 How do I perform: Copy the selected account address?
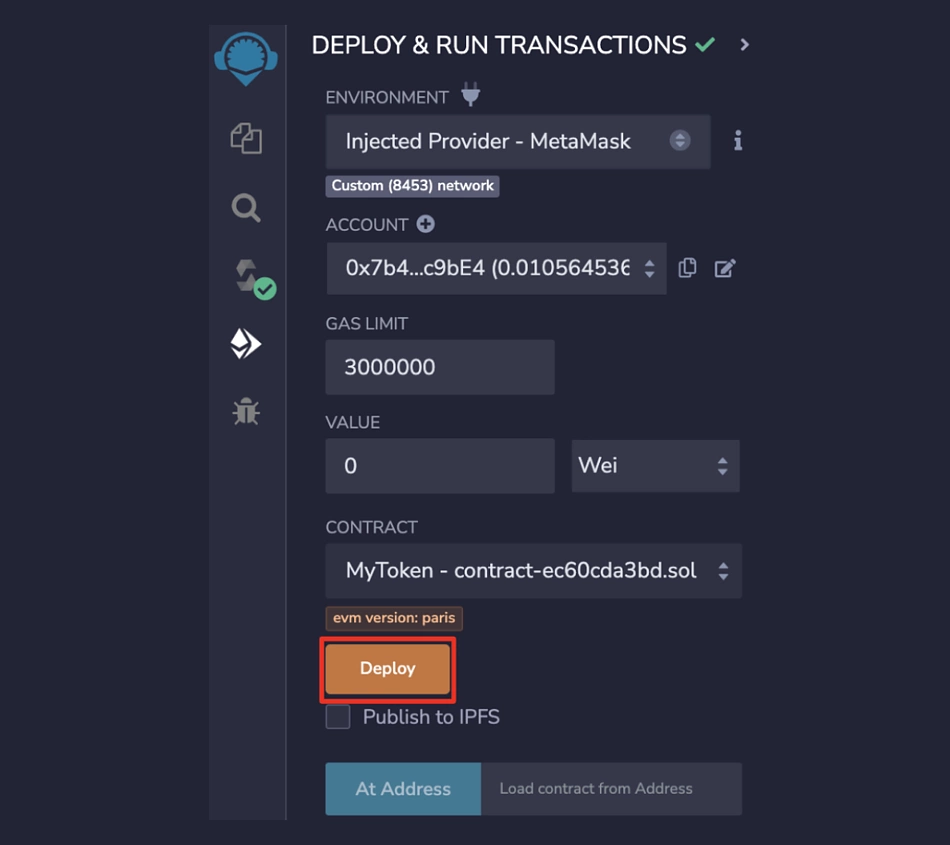pos(687,267)
